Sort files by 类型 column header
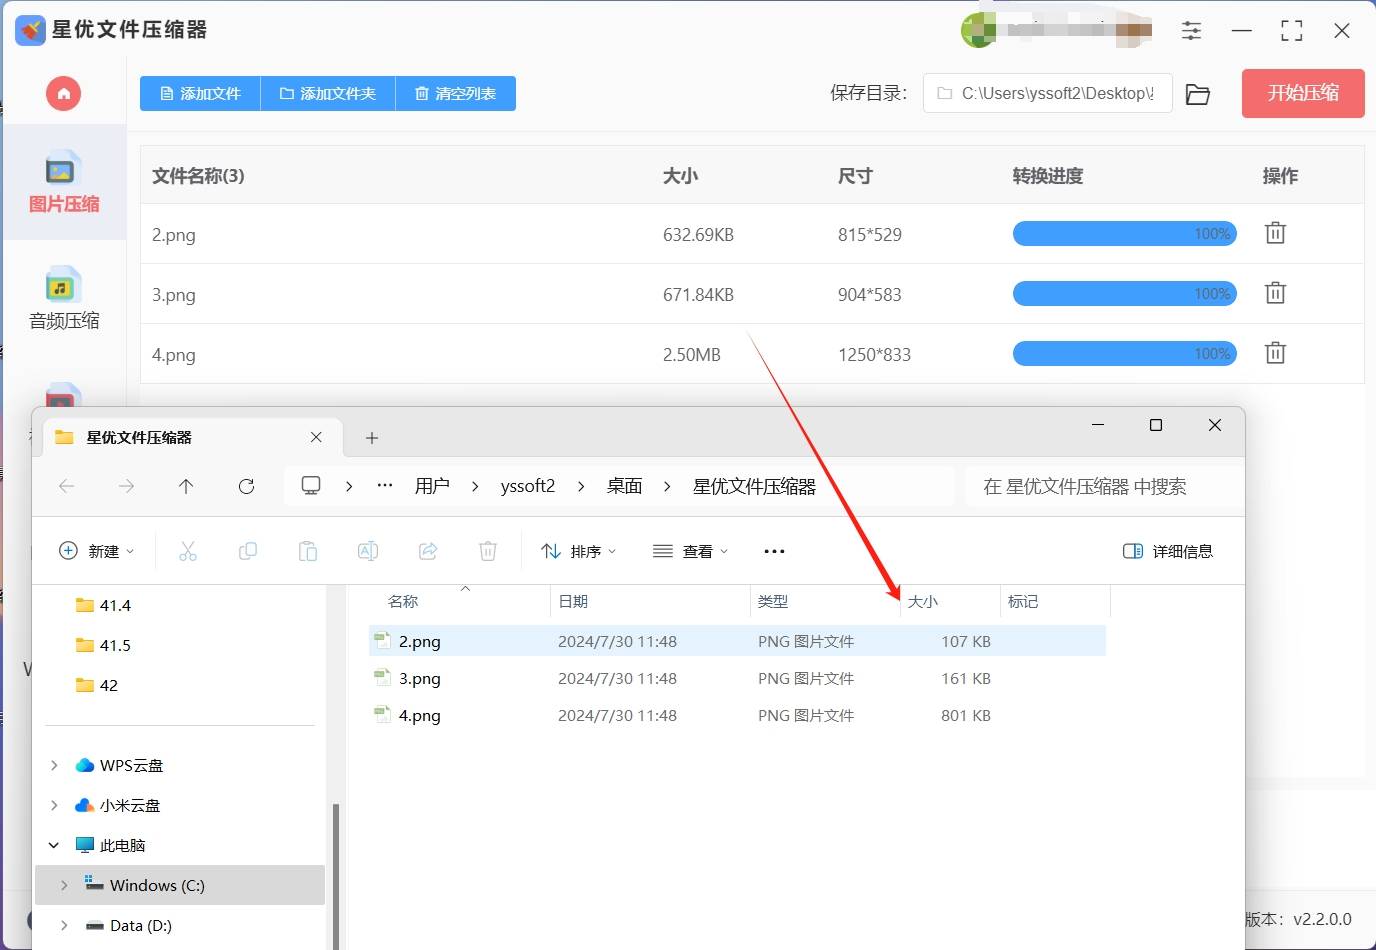 [773, 601]
